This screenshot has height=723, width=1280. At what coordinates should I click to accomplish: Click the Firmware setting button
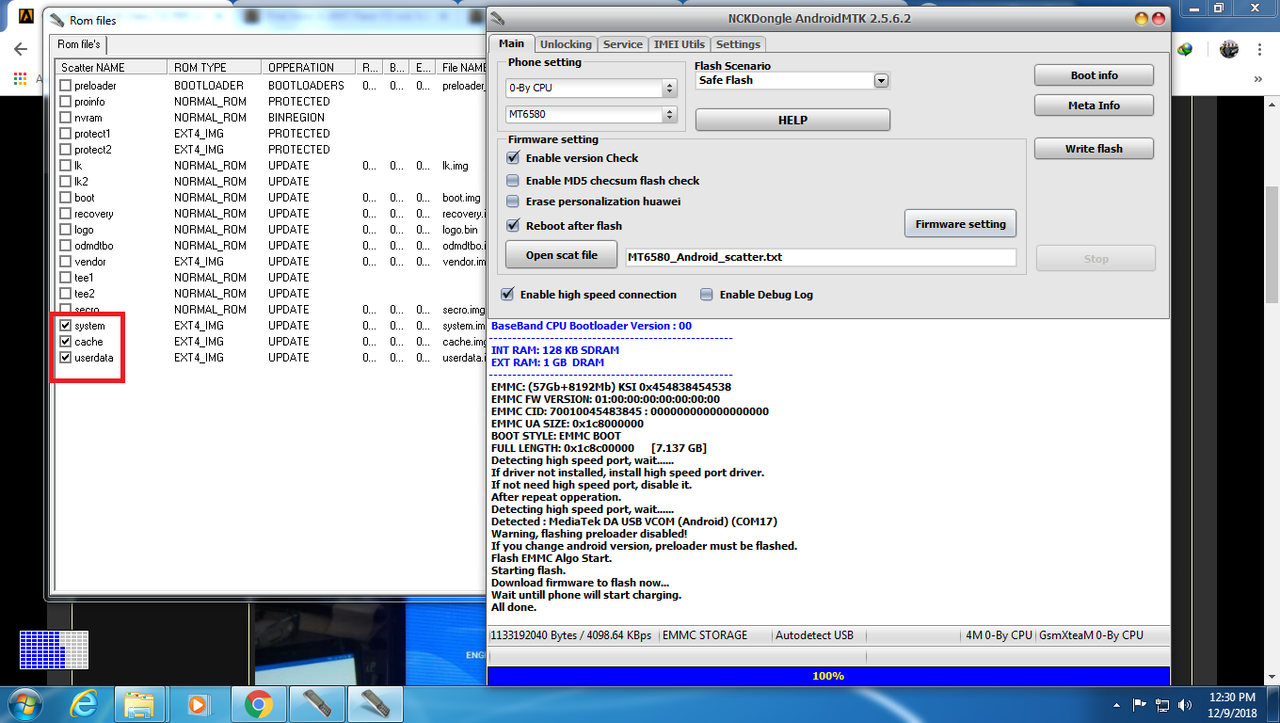[x=960, y=224]
